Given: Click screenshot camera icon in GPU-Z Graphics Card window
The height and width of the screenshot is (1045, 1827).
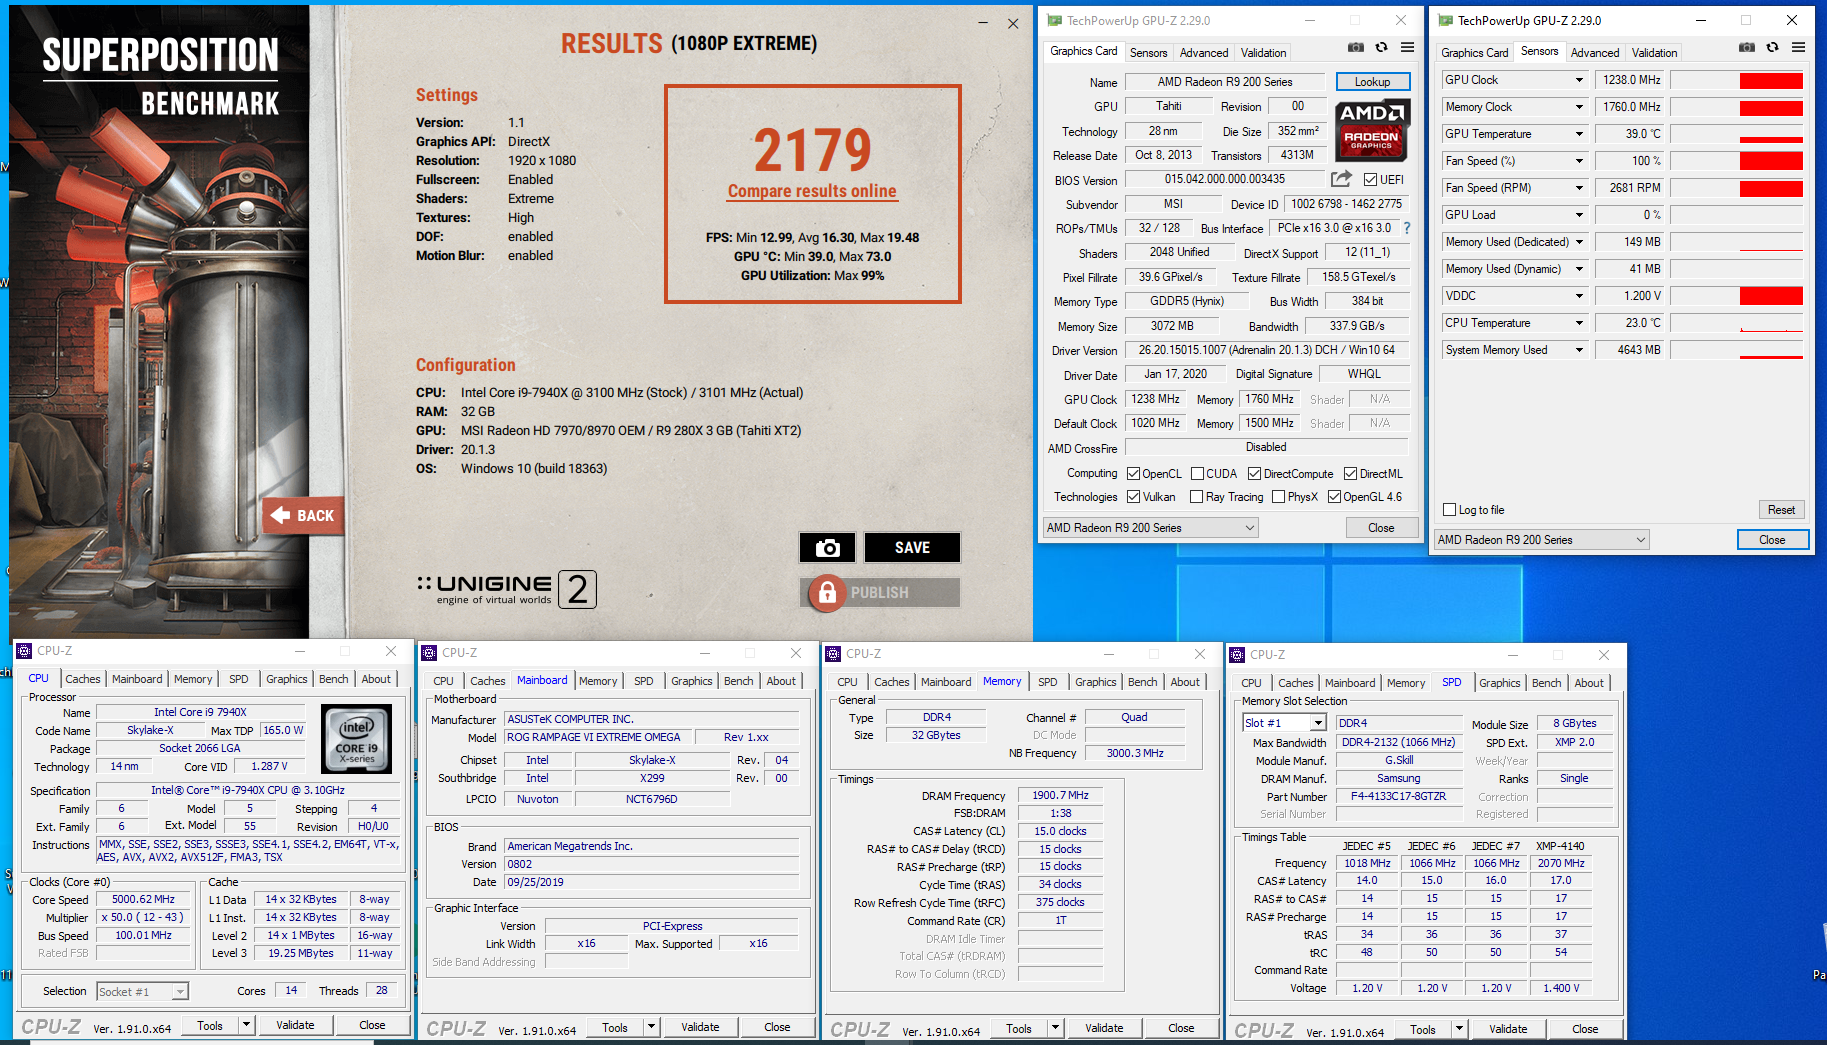Looking at the screenshot, I should click(1355, 47).
